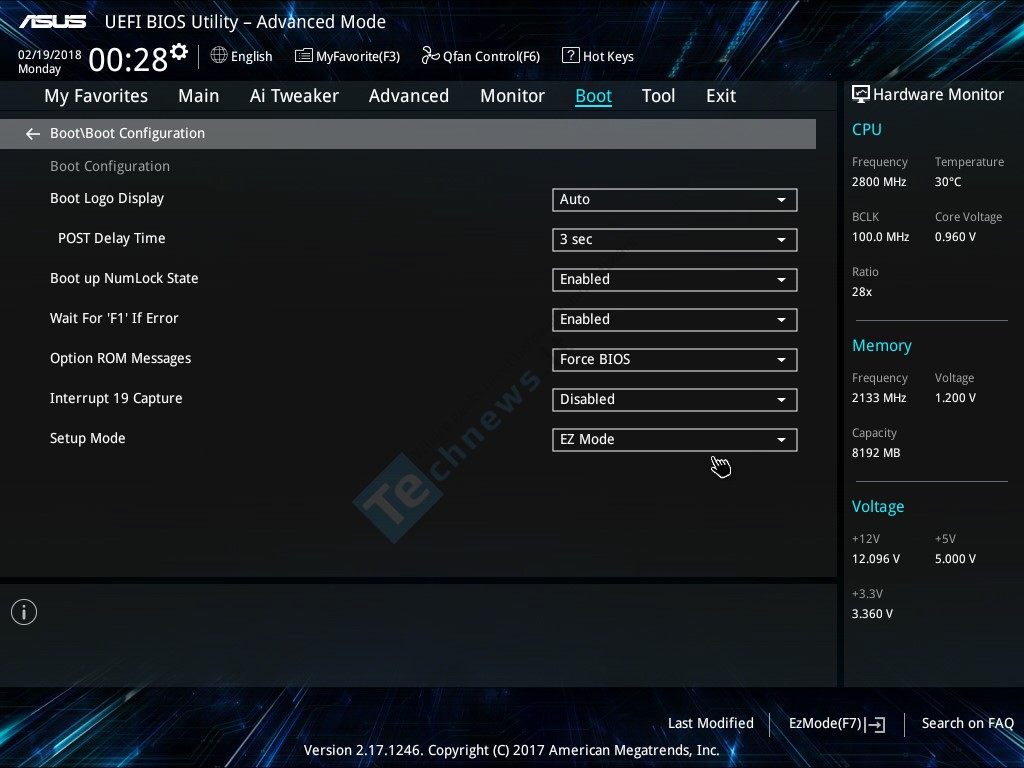This screenshot has width=1024, height=768.
Task: Select the POST Delay Time label
Action: click(x=112, y=238)
